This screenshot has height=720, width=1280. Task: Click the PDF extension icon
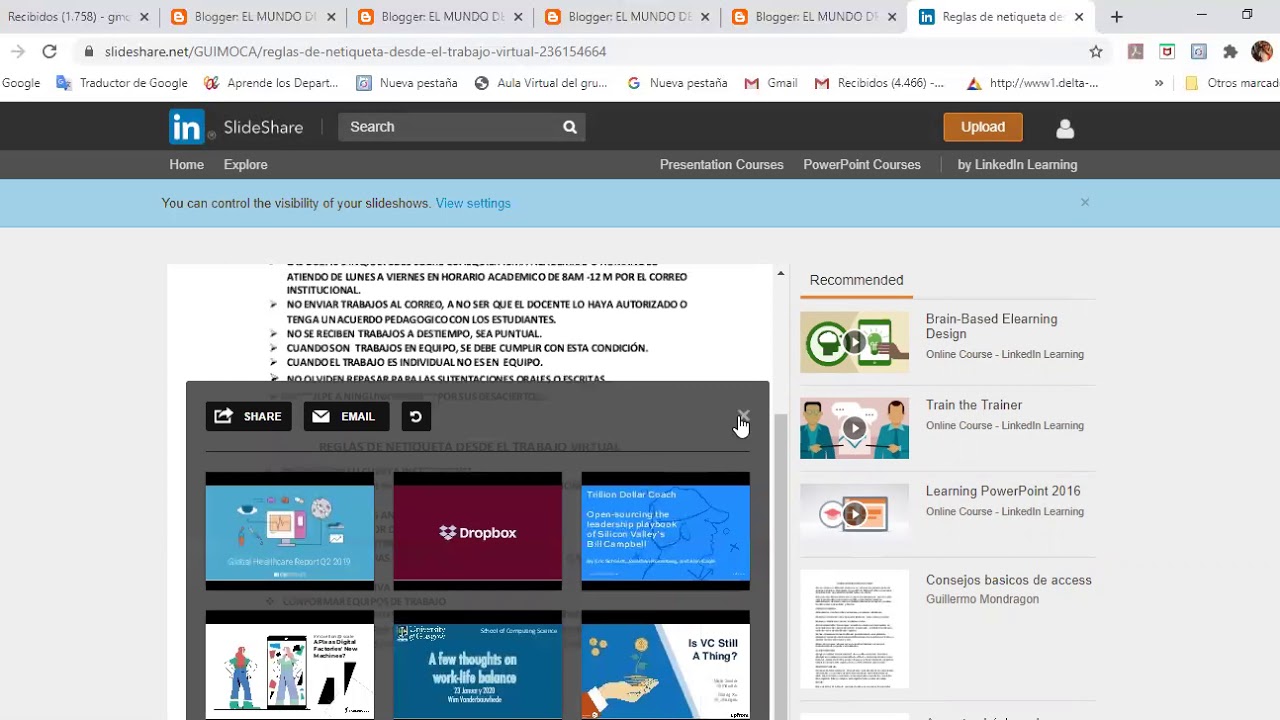[1135, 51]
